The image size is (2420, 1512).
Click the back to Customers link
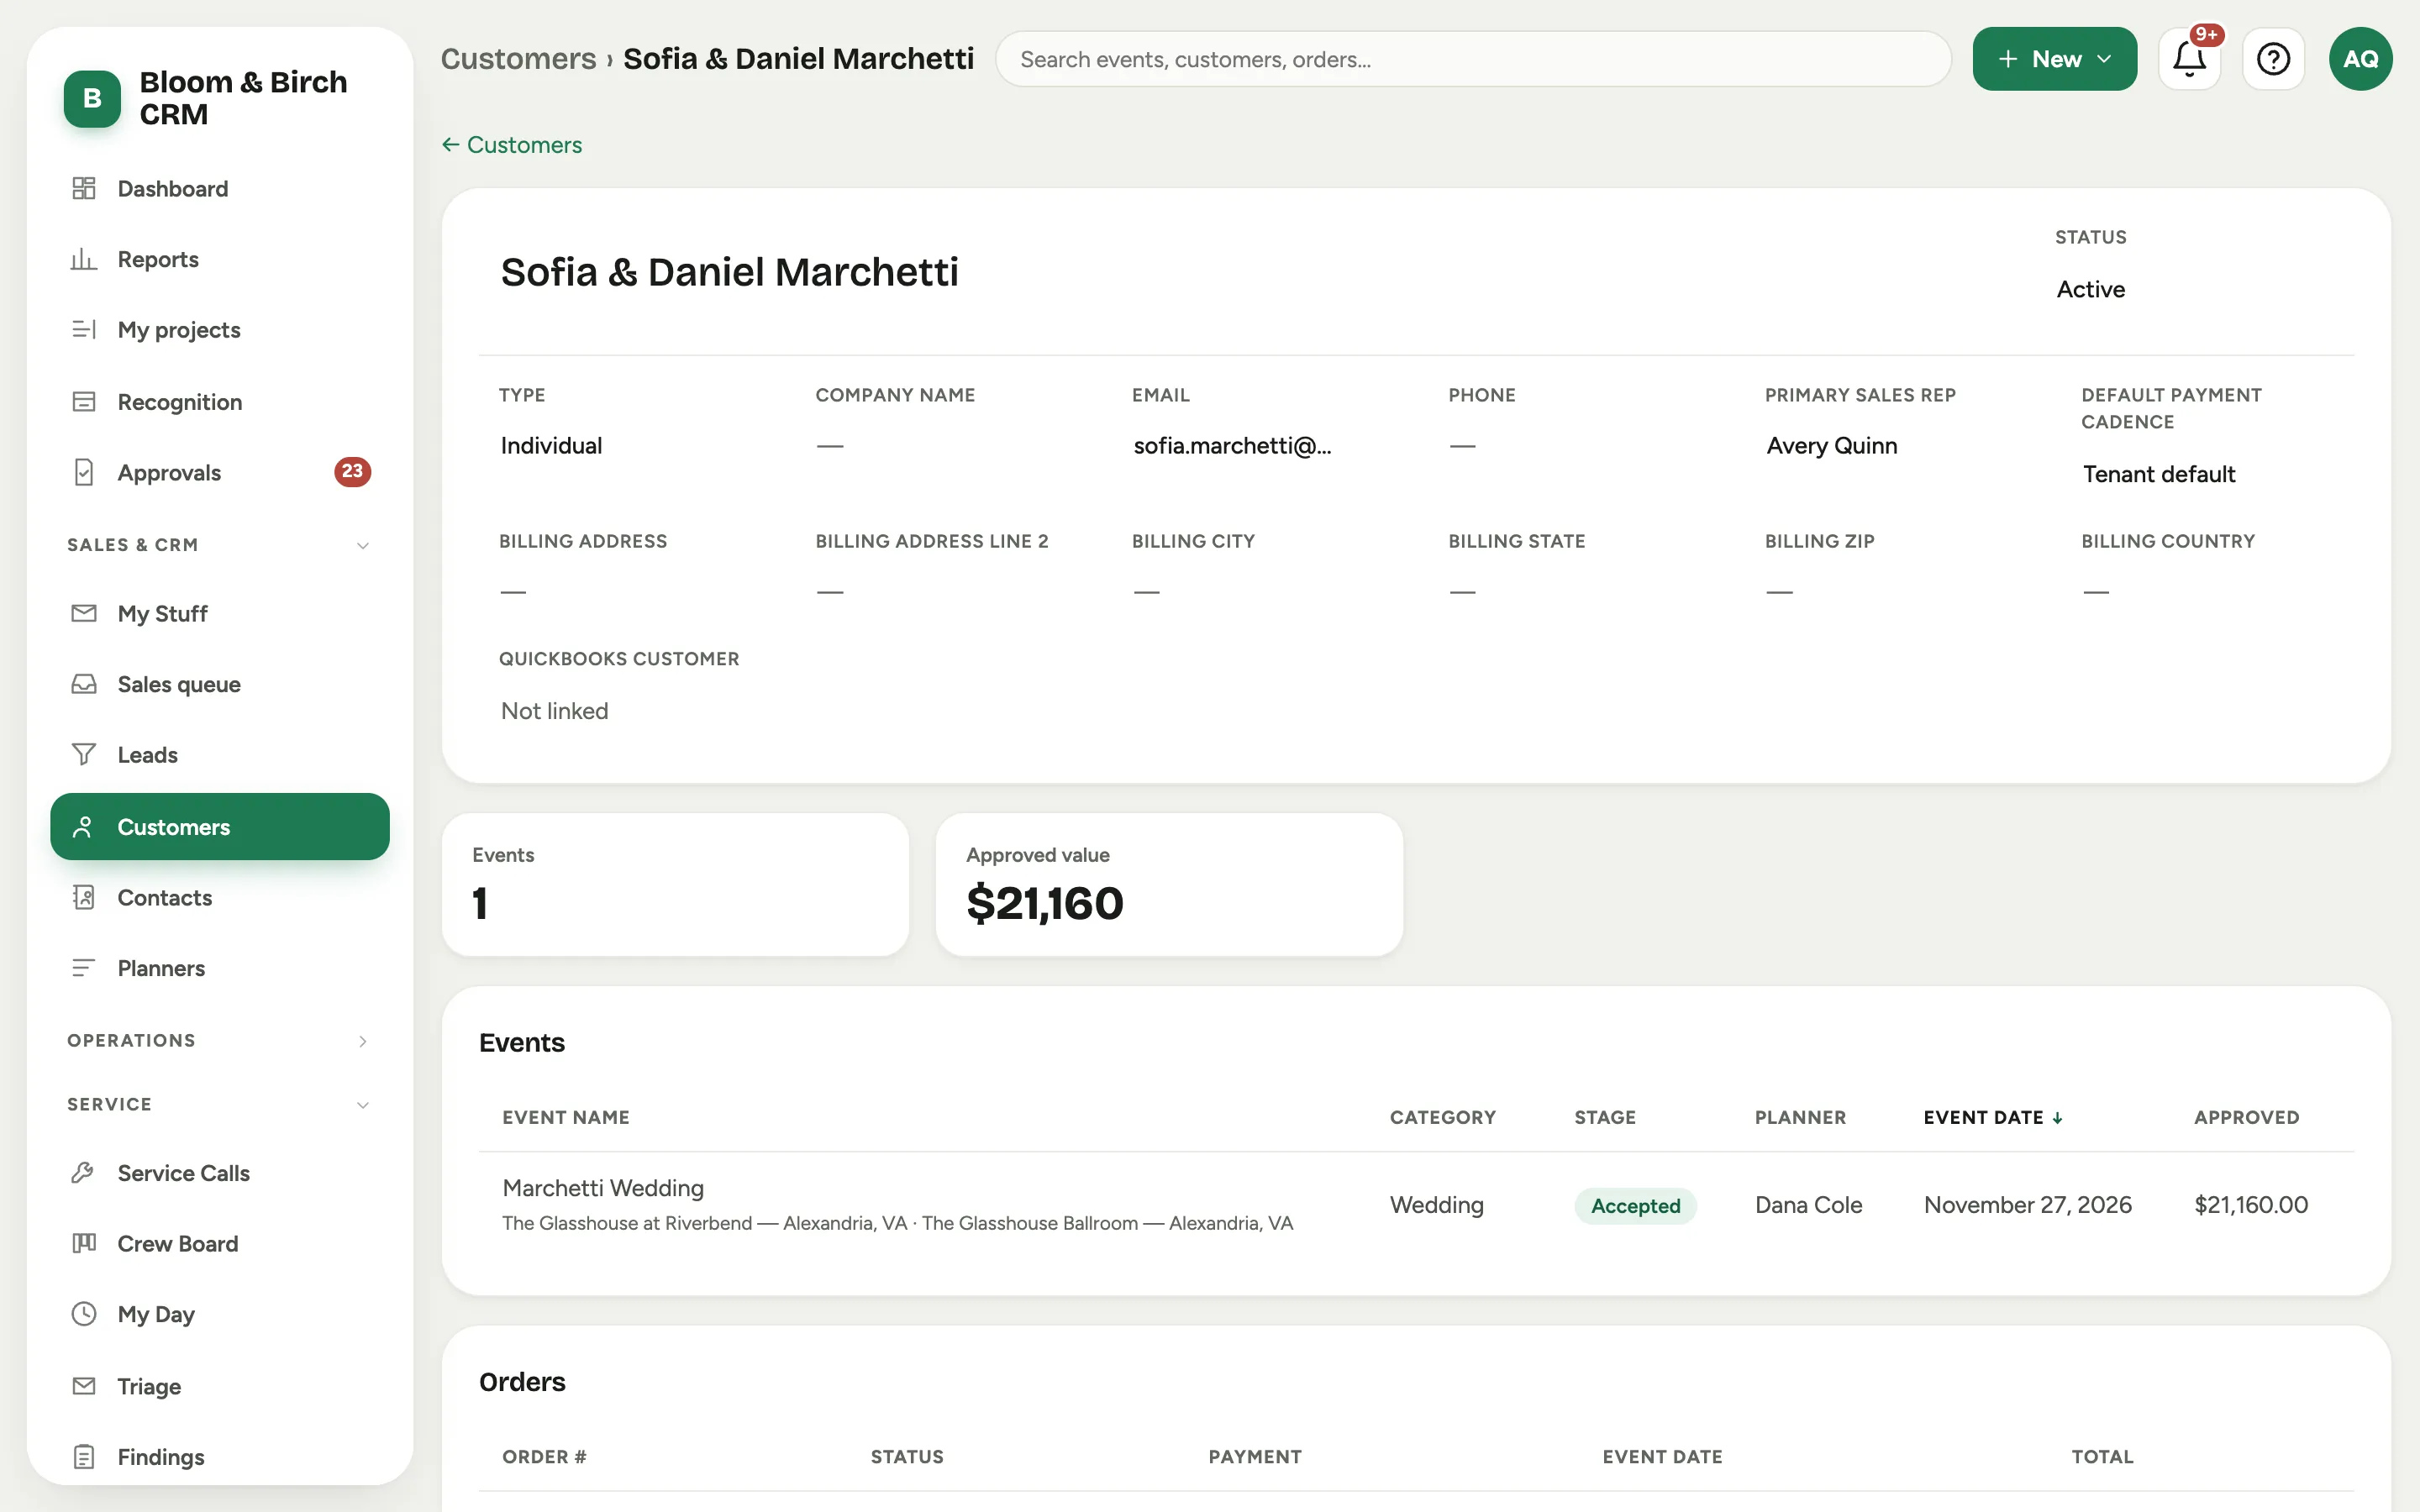(512, 144)
